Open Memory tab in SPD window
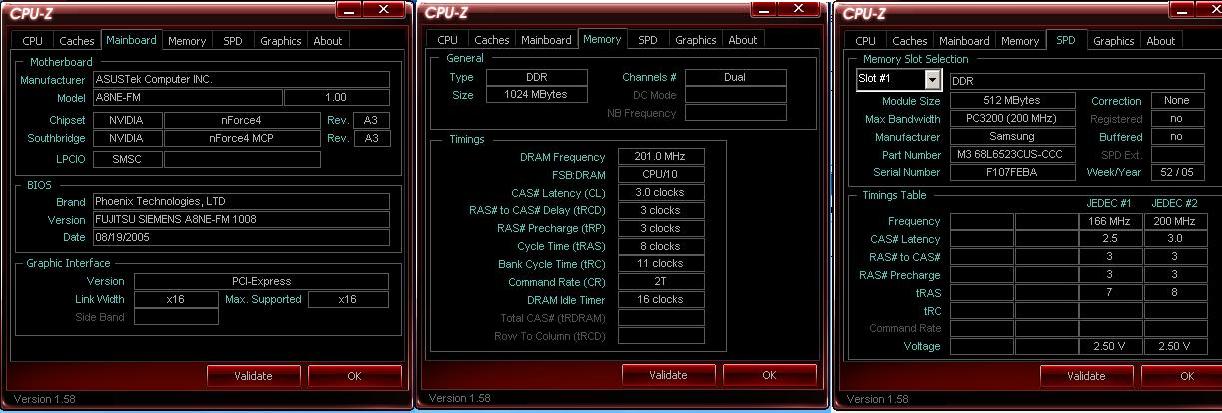This screenshot has height=413, width=1222. [x=1020, y=41]
